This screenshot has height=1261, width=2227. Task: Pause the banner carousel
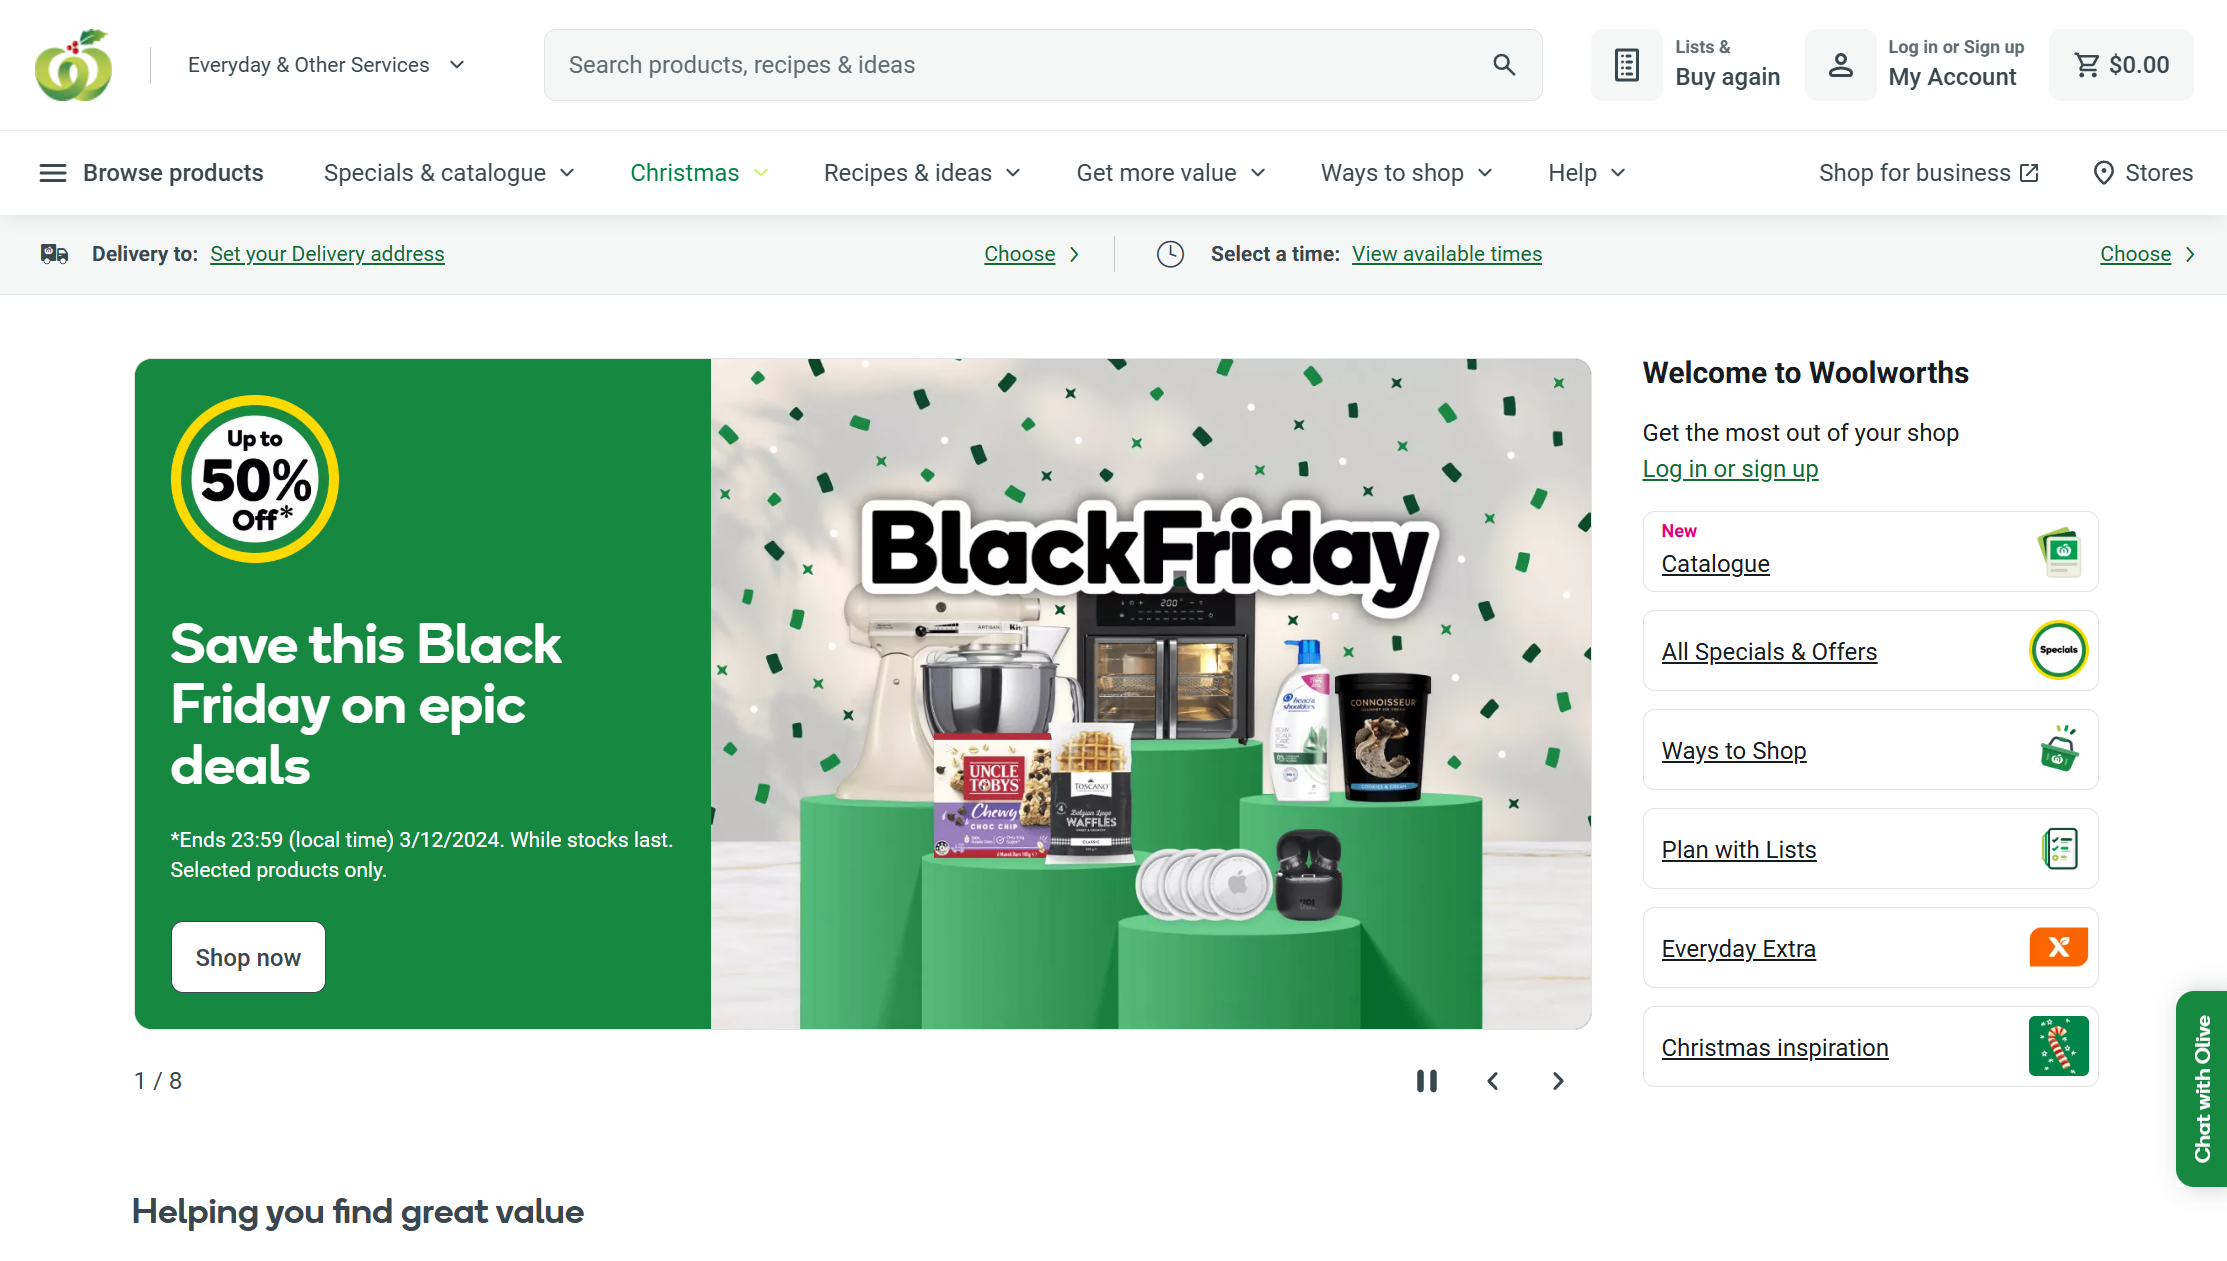1427,1081
